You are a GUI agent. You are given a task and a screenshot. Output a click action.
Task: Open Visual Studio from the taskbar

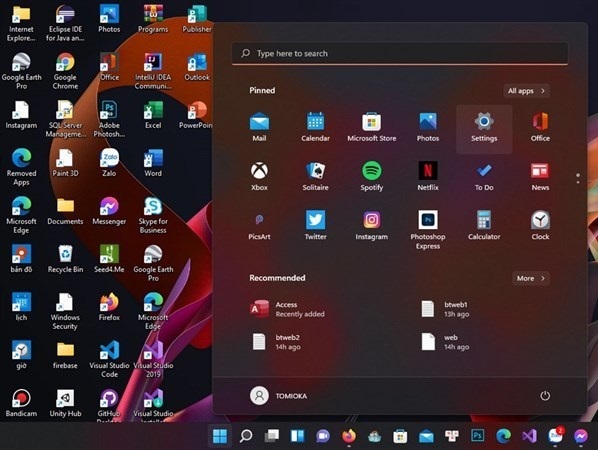(x=529, y=436)
